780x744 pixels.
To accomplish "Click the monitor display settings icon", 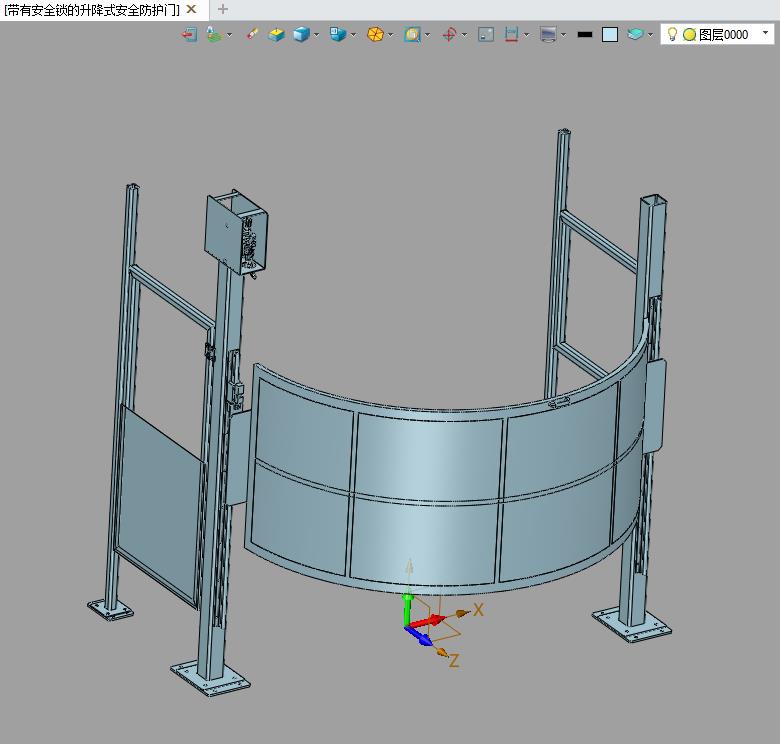I will [x=548, y=34].
